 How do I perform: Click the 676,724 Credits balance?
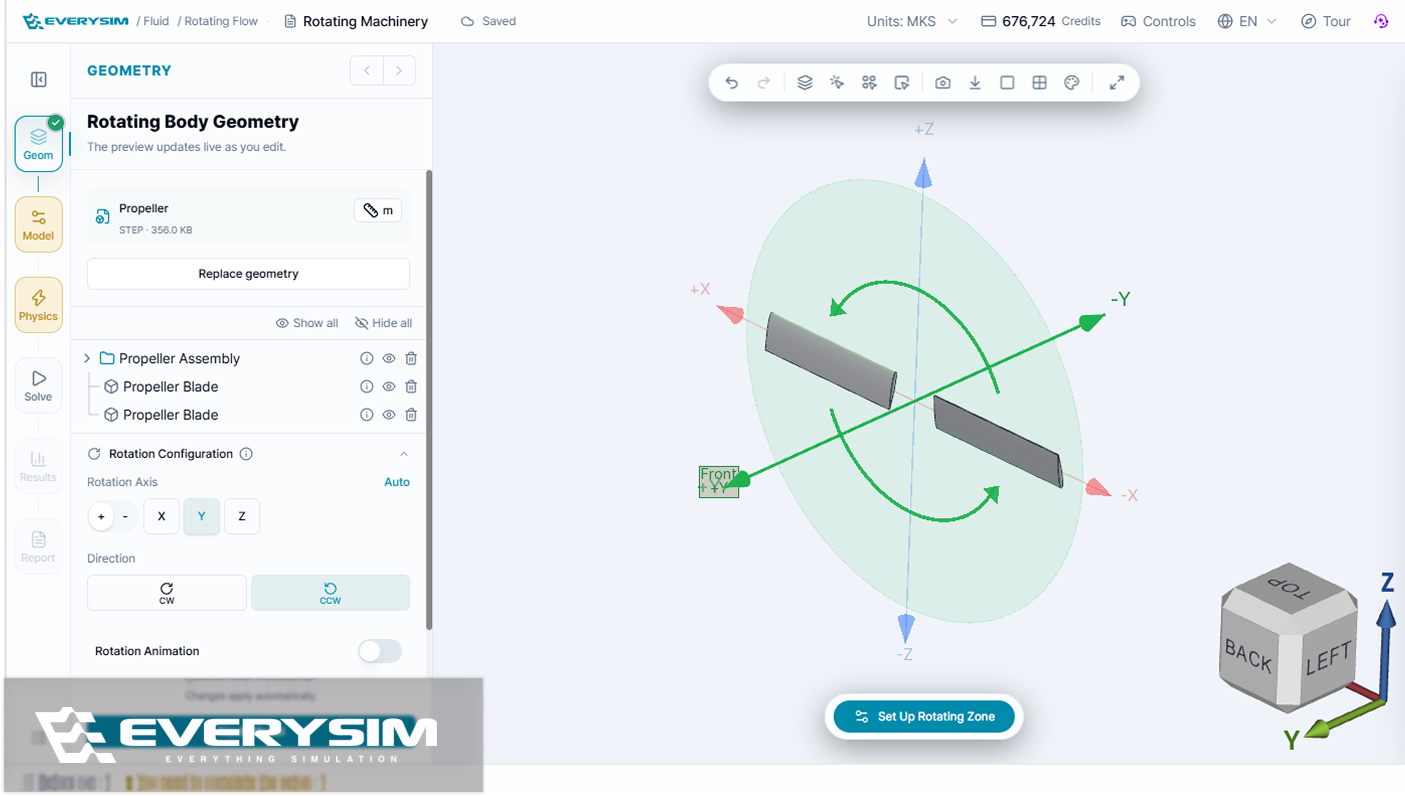coord(1041,21)
